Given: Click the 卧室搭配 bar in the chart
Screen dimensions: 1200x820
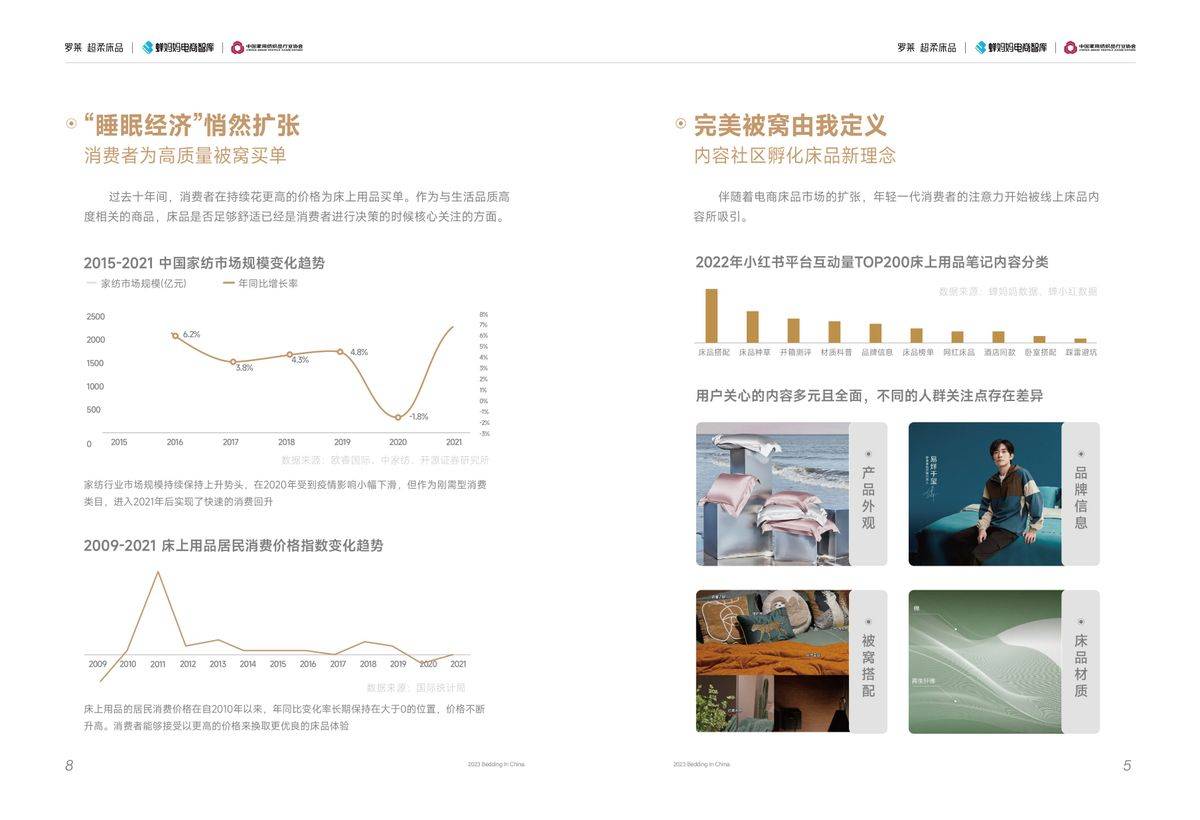Looking at the screenshot, I should (x=1040, y=340).
